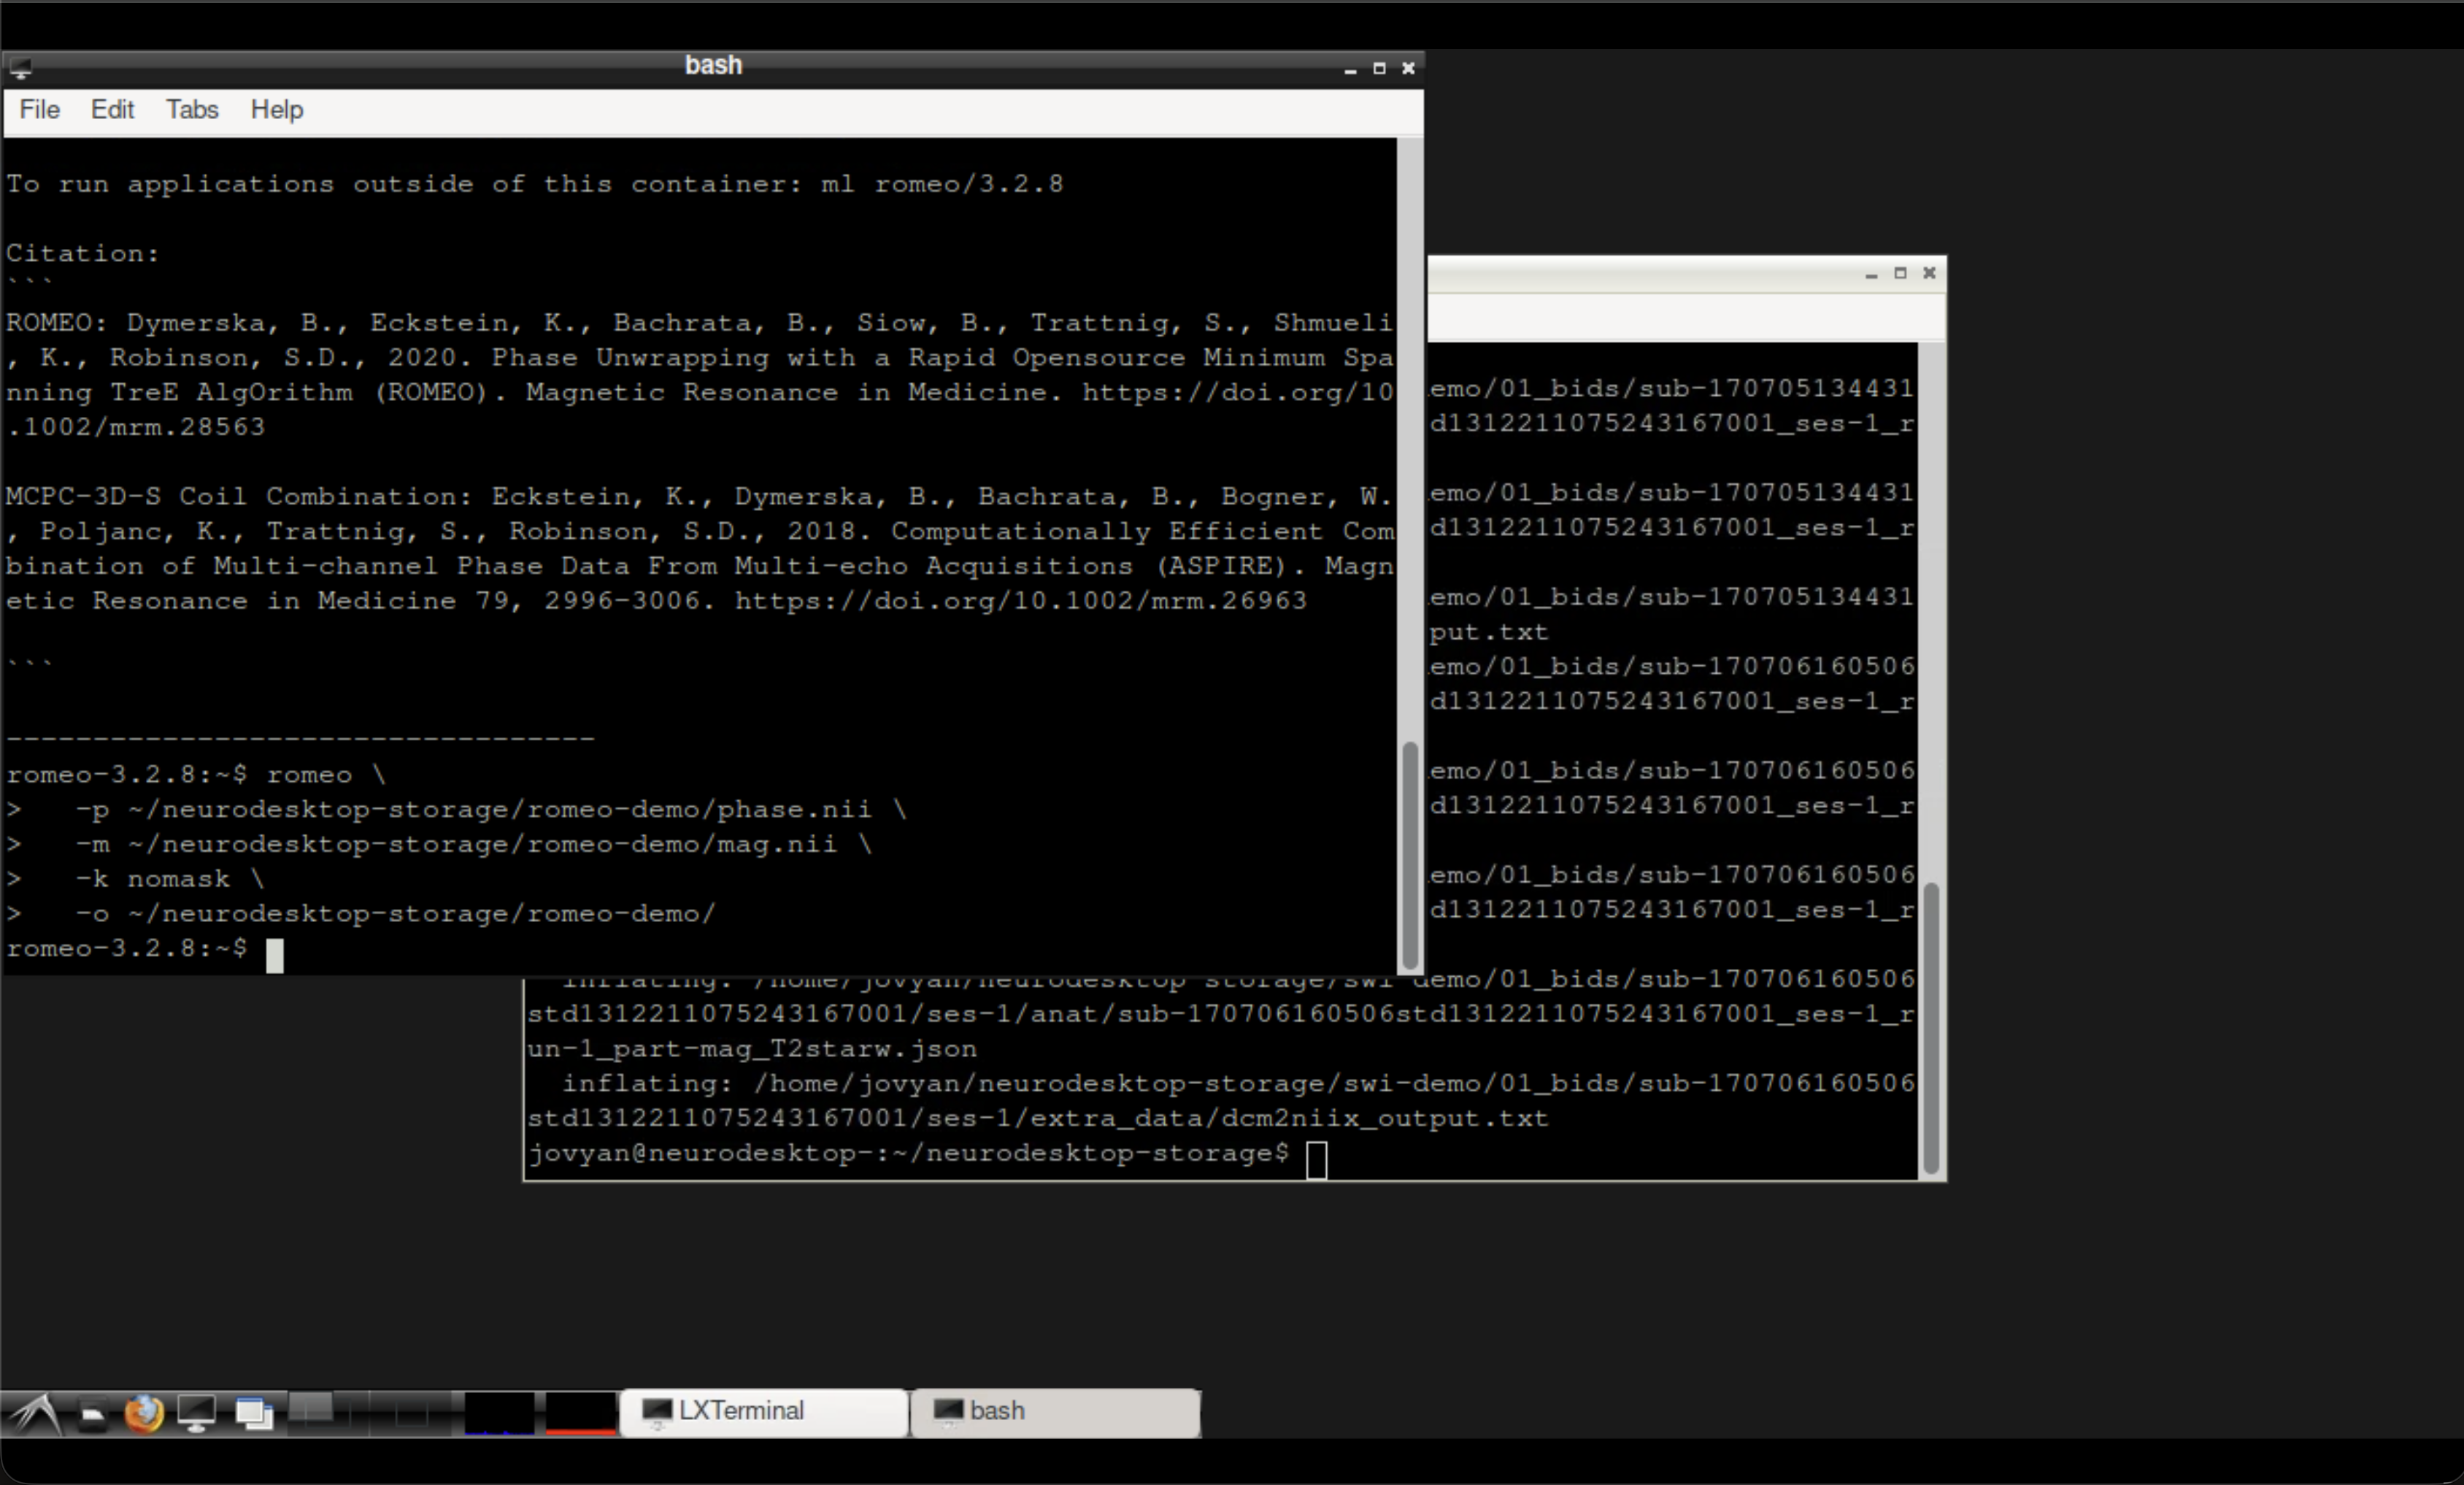The height and width of the screenshot is (1485, 2464).
Task: Click the CPU usage monitor graph
Action: (x=499, y=1413)
